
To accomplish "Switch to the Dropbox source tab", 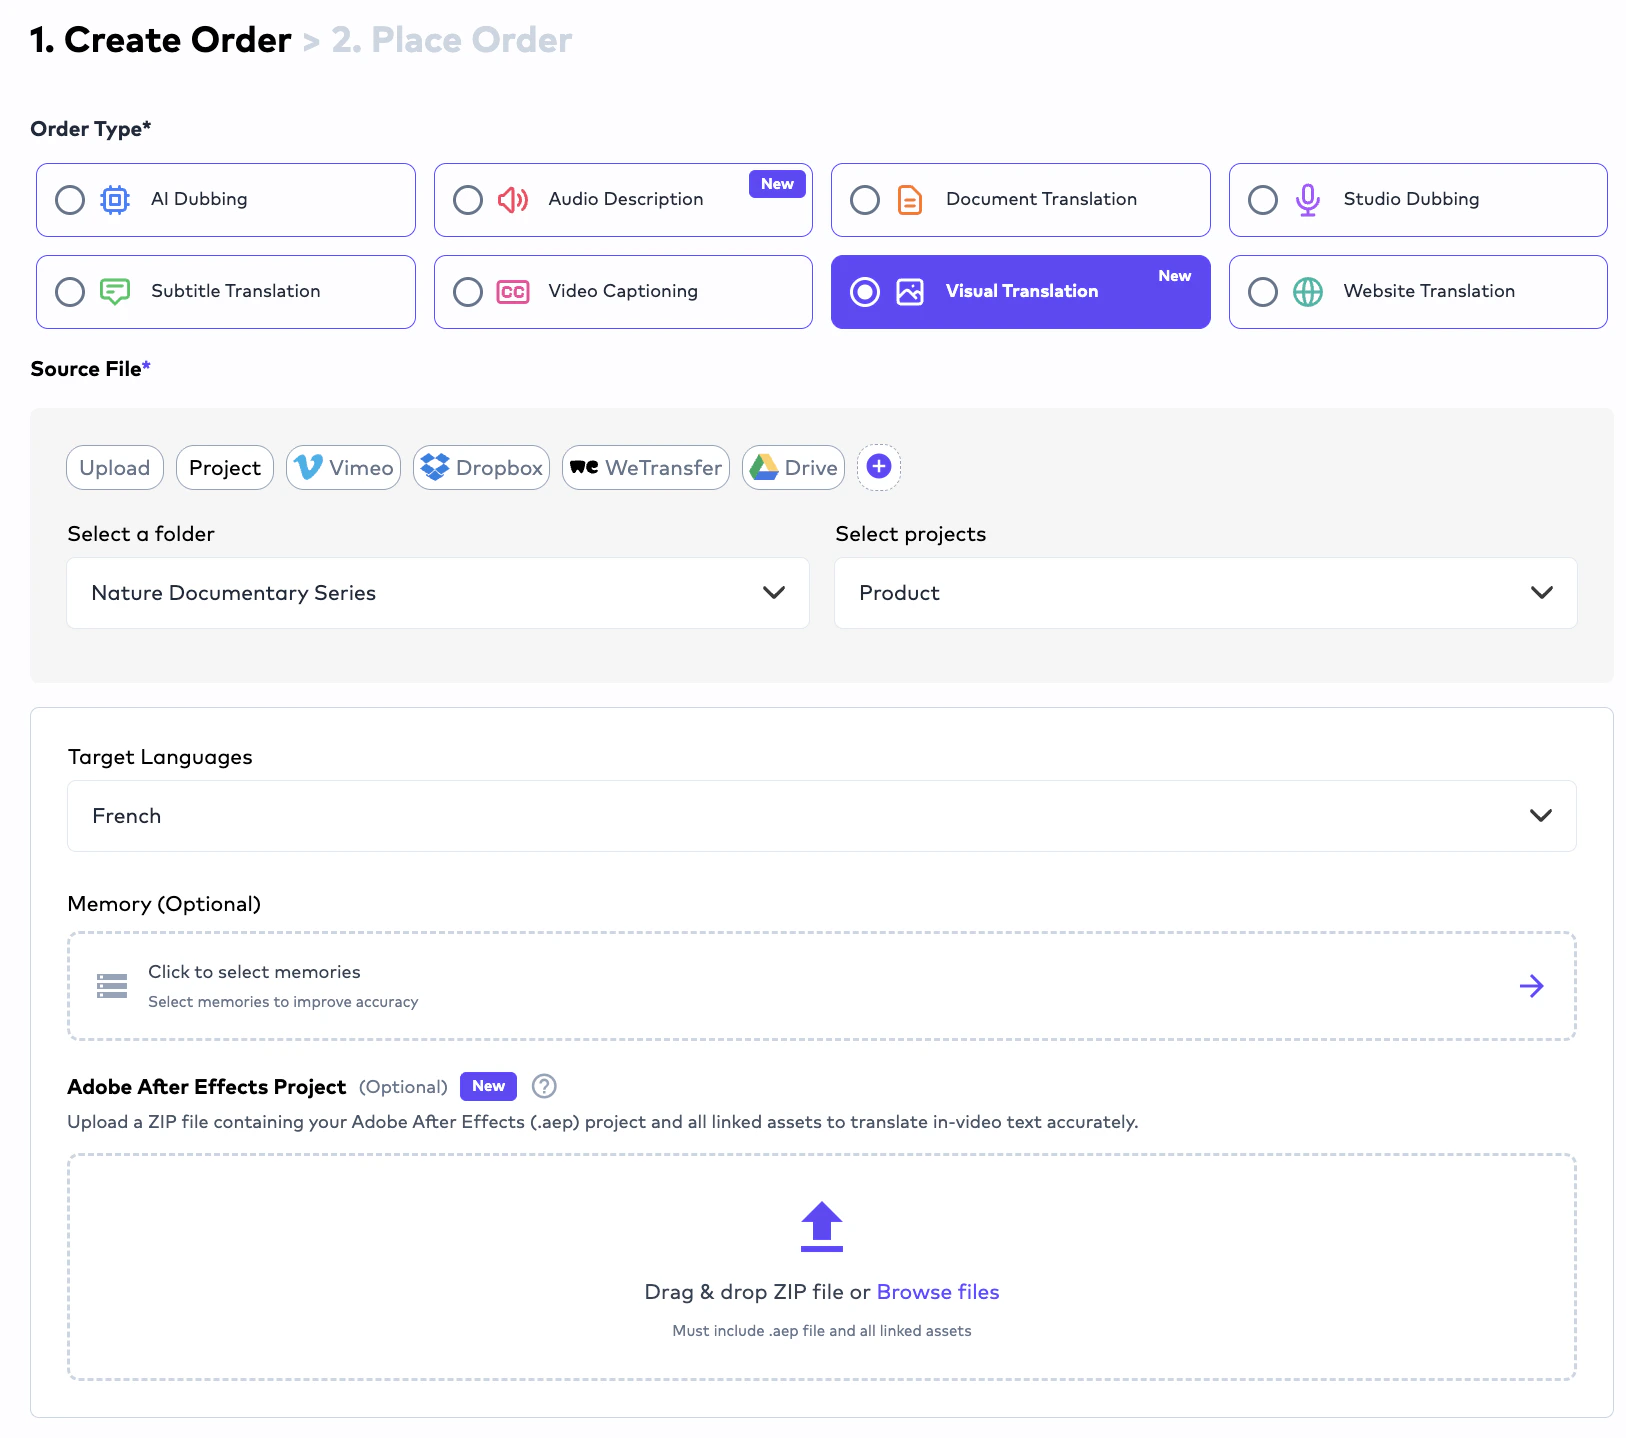I will click(481, 468).
